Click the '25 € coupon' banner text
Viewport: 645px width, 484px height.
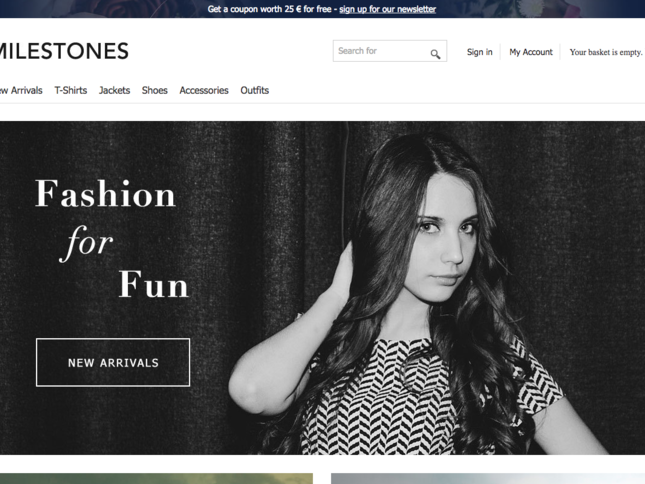coord(270,9)
